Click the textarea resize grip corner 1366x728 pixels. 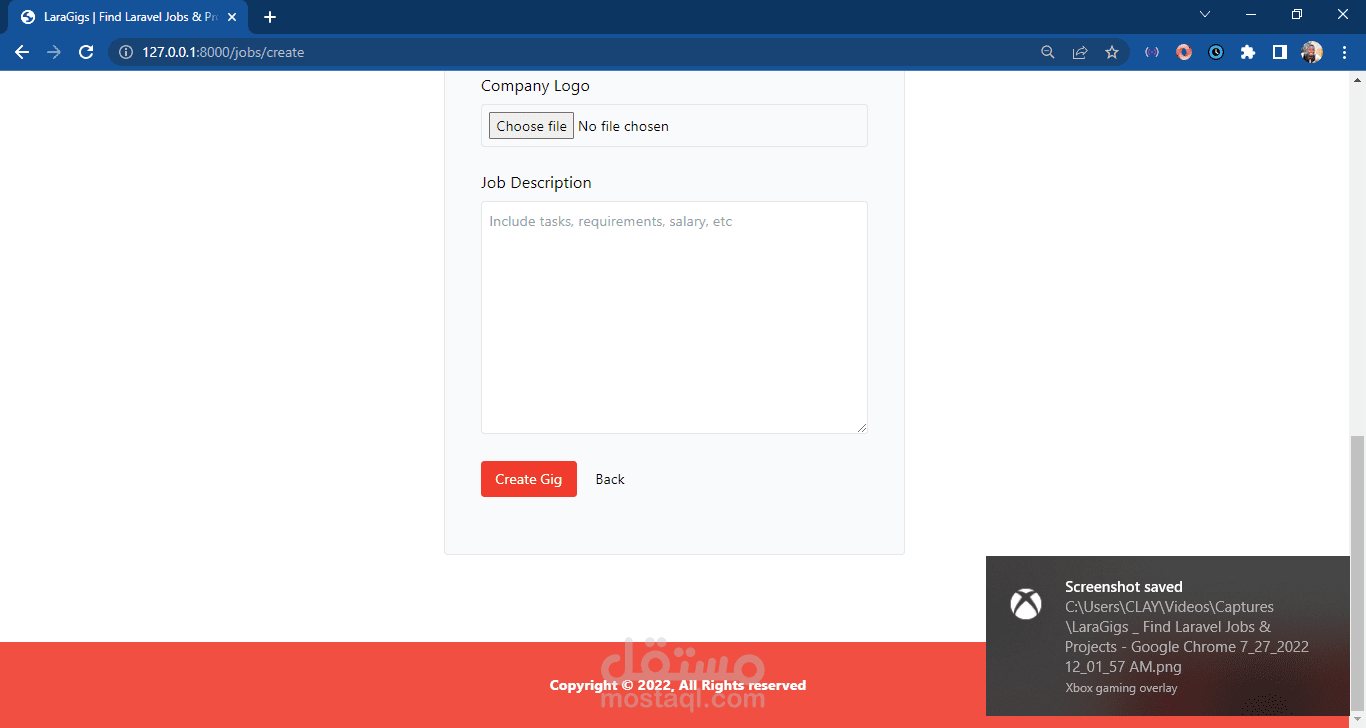[861, 427]
